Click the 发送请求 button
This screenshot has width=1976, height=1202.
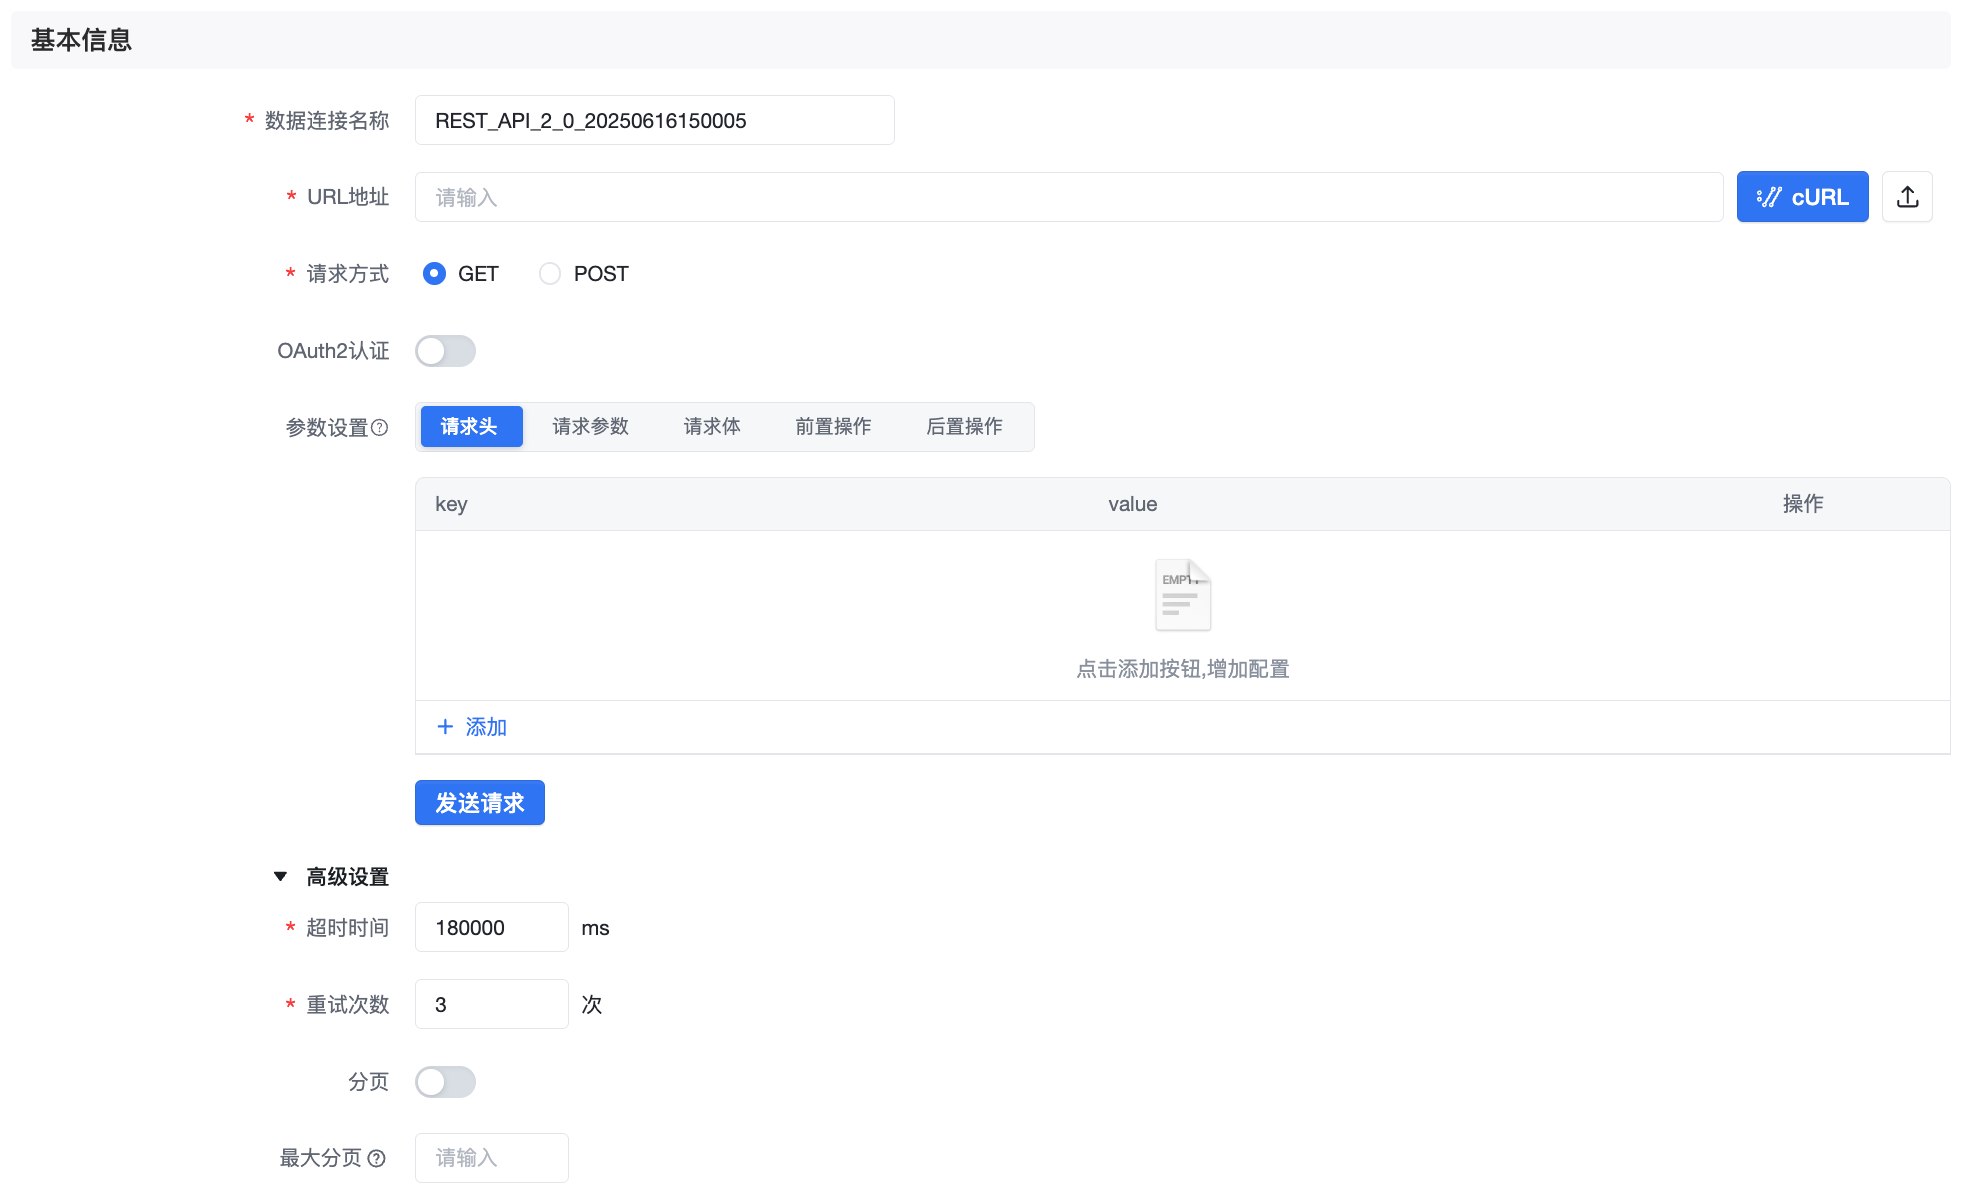point(480,803)
